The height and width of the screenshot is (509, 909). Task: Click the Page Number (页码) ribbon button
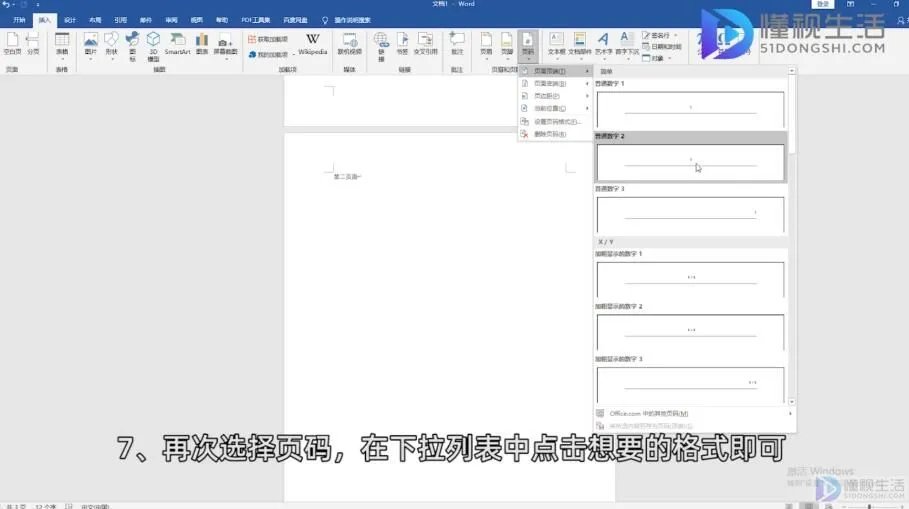click(x=528, y=46)
